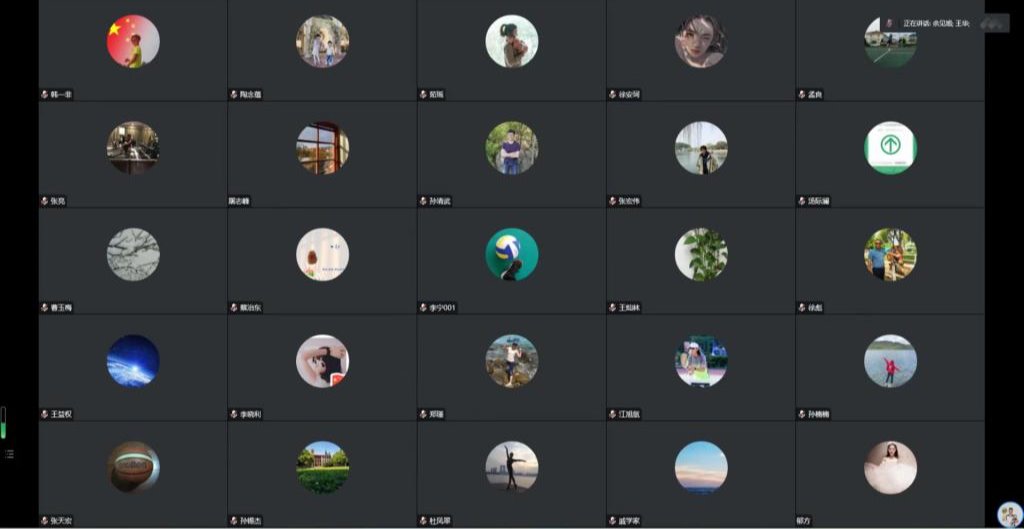Open the list icon on the left edge
The height and width of the screenshot is (529, 1024).
[9, 454]
